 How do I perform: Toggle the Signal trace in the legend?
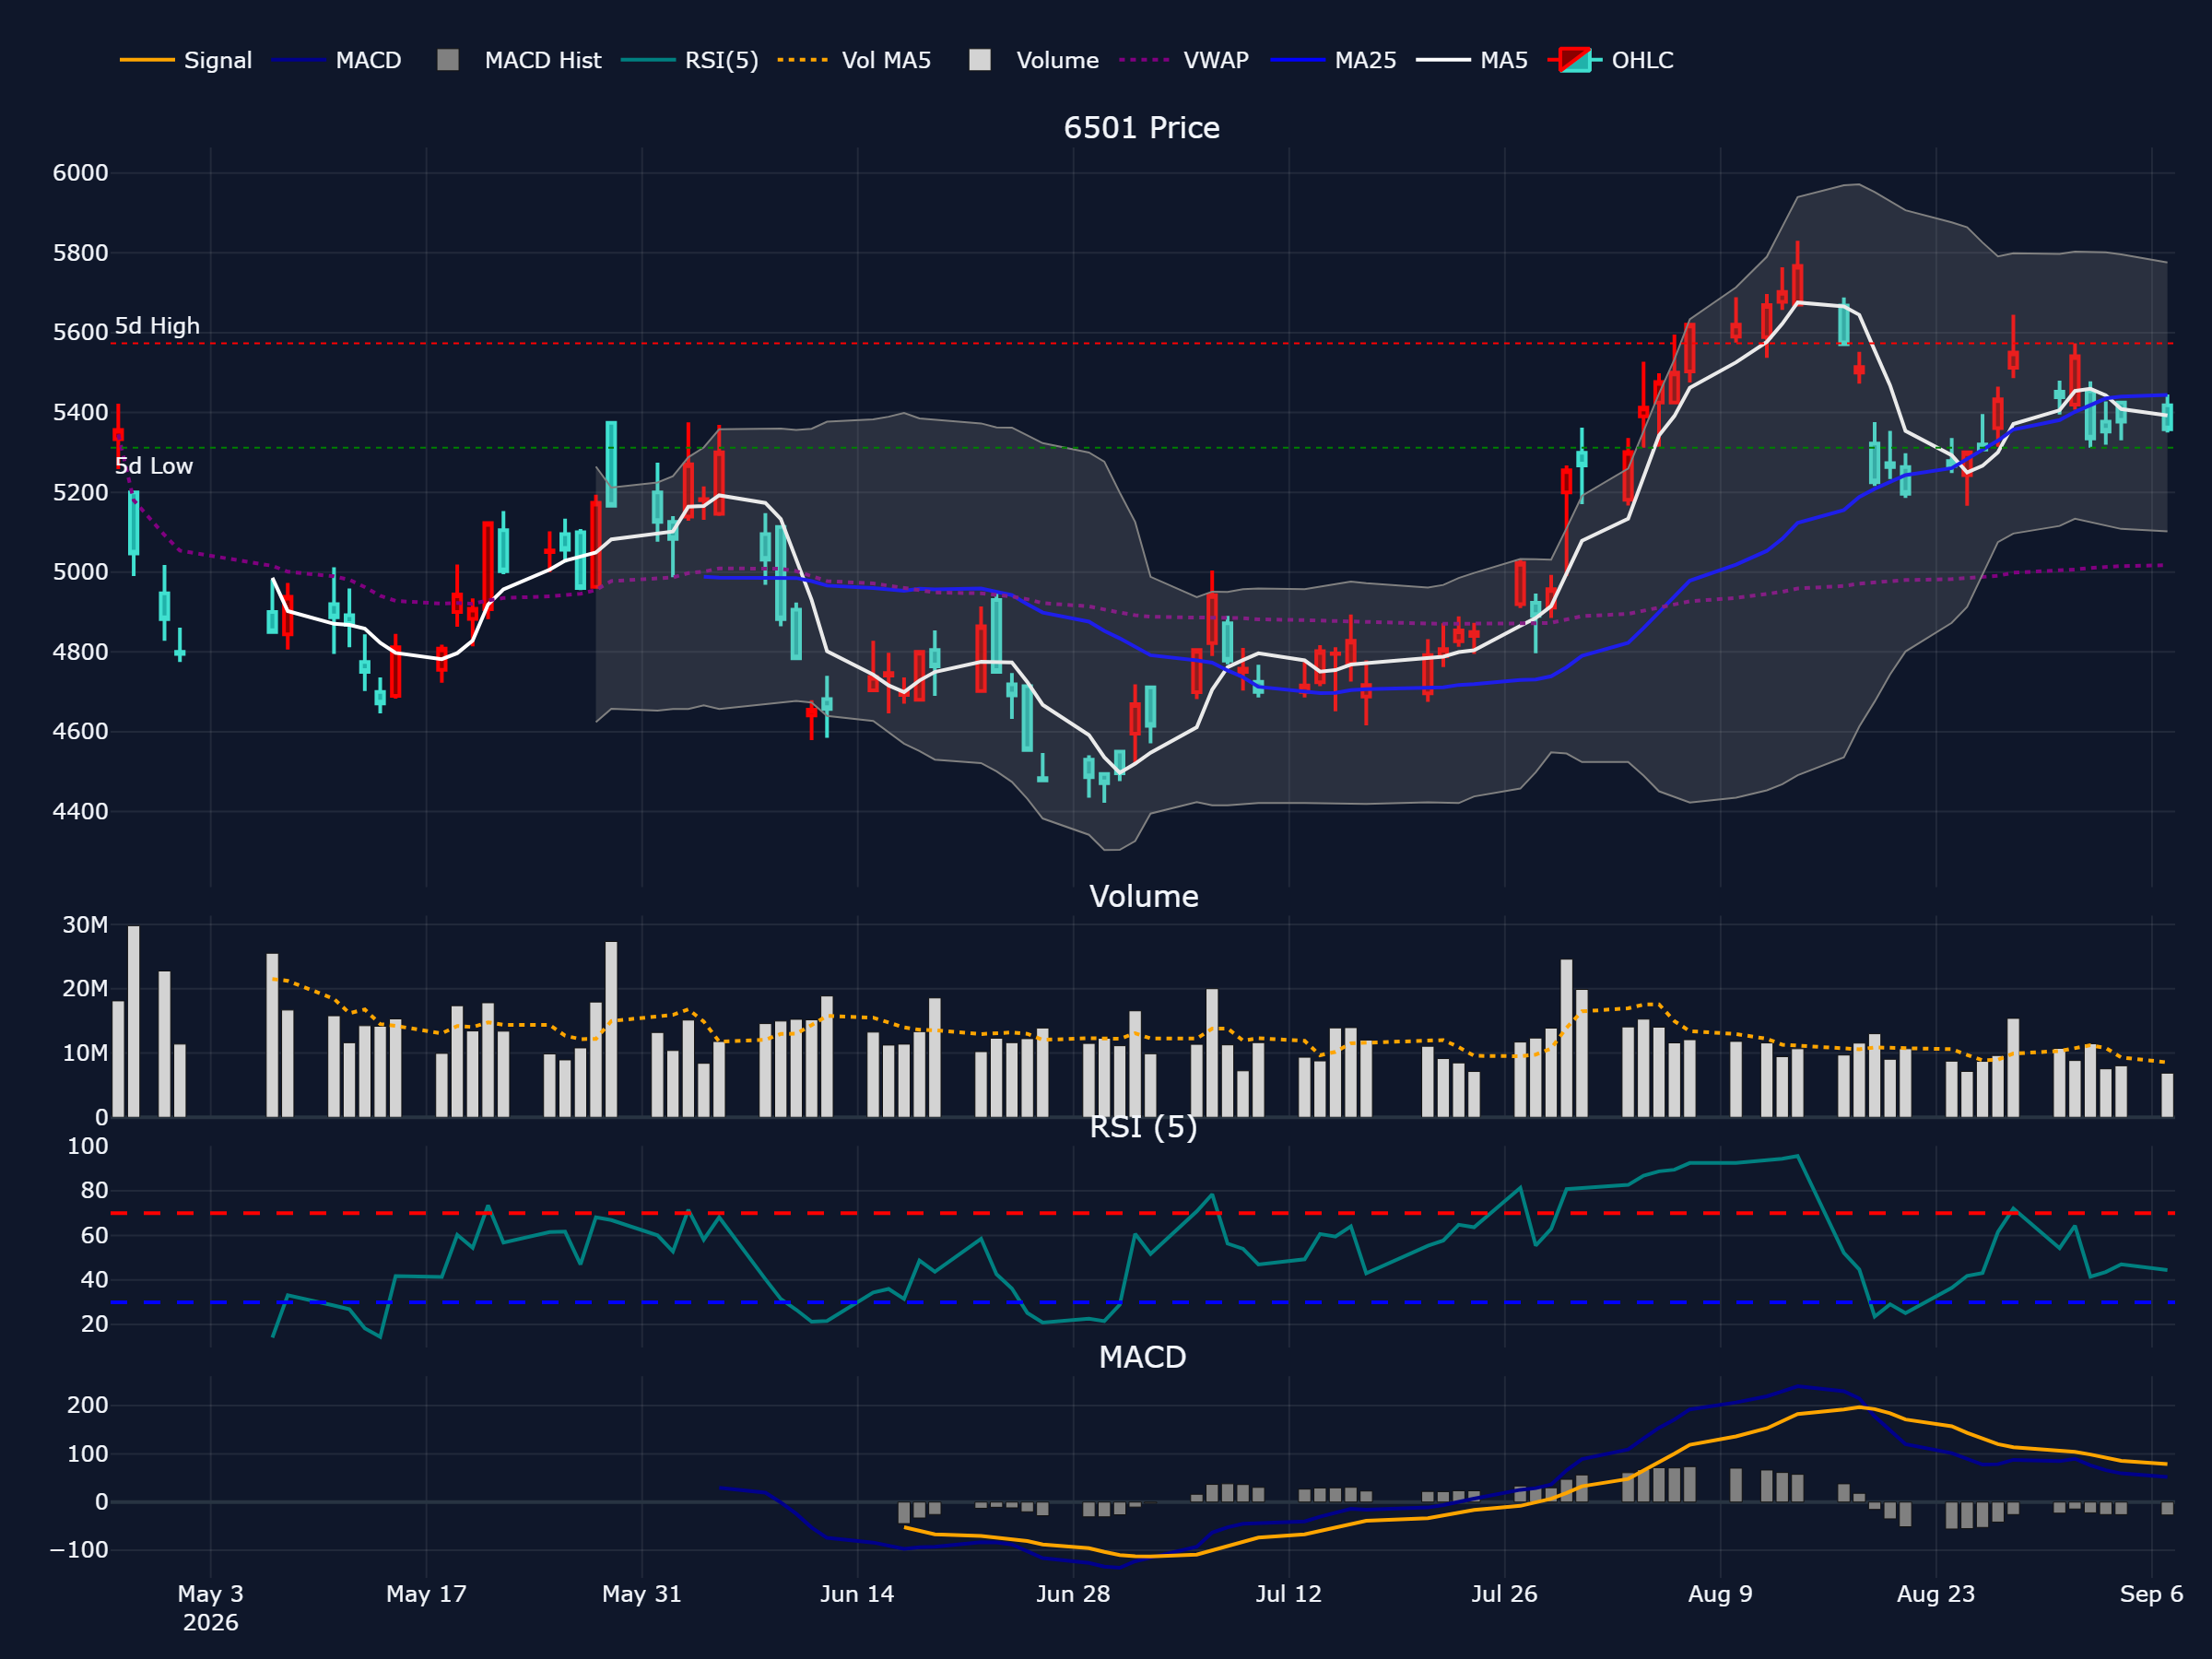pyautogui.click(x=186, y=60)
